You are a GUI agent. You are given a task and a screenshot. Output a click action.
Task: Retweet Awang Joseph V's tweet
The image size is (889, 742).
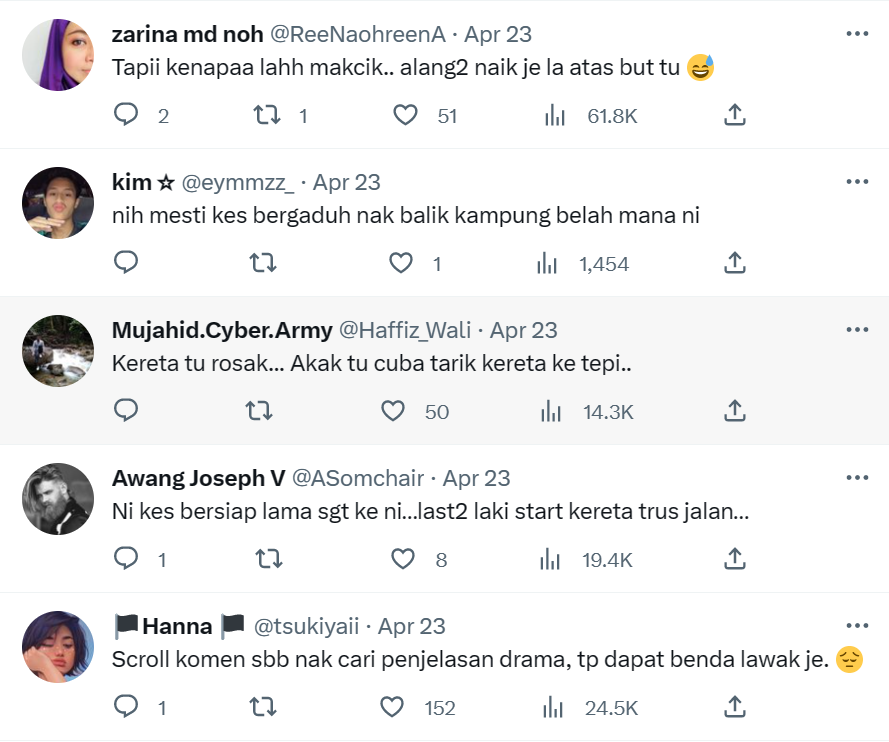[x=267, y=559]
